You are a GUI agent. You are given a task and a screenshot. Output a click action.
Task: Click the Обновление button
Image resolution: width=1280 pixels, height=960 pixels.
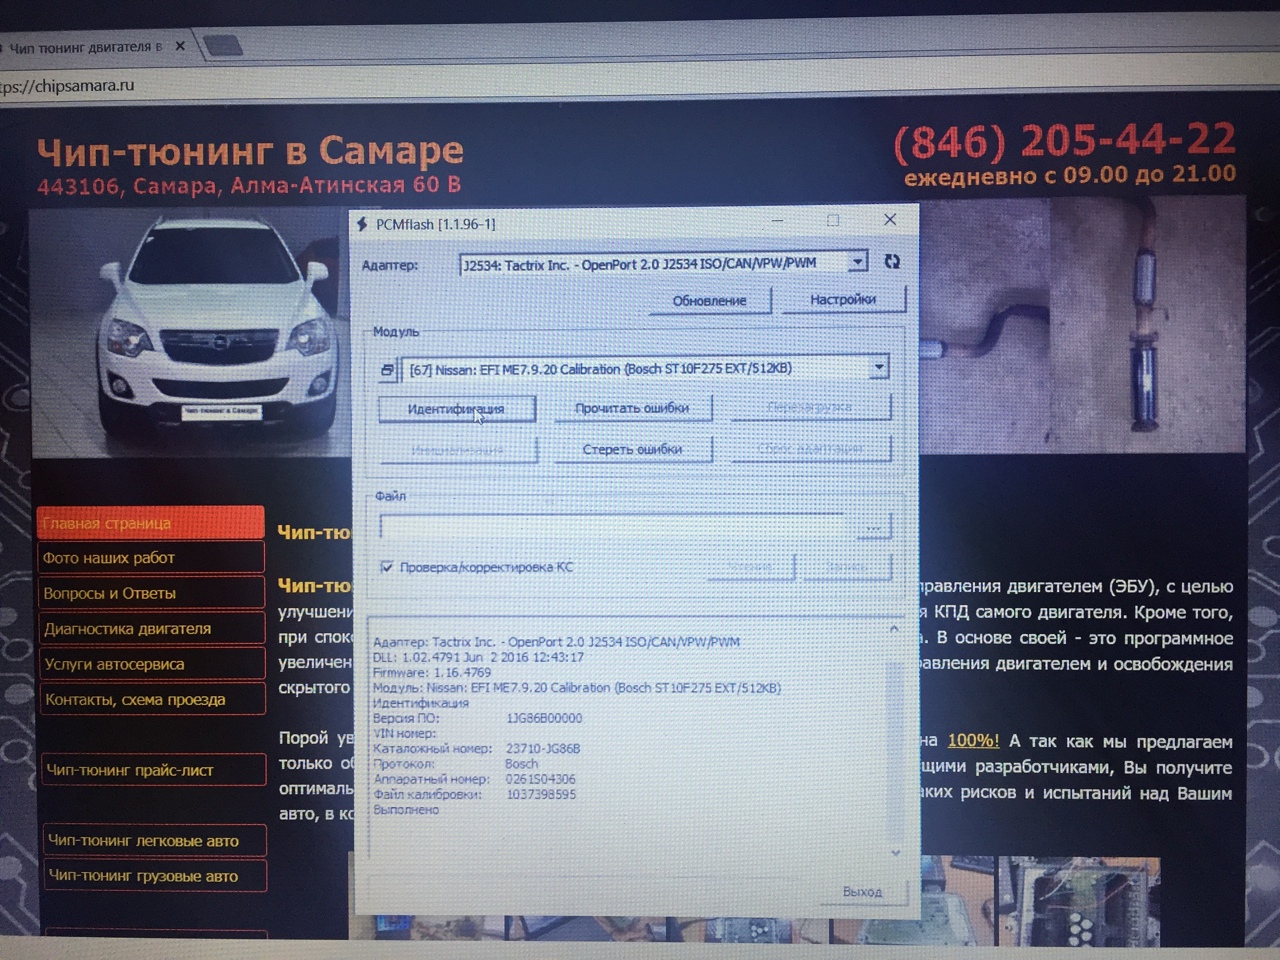click(x=709, y=300)
